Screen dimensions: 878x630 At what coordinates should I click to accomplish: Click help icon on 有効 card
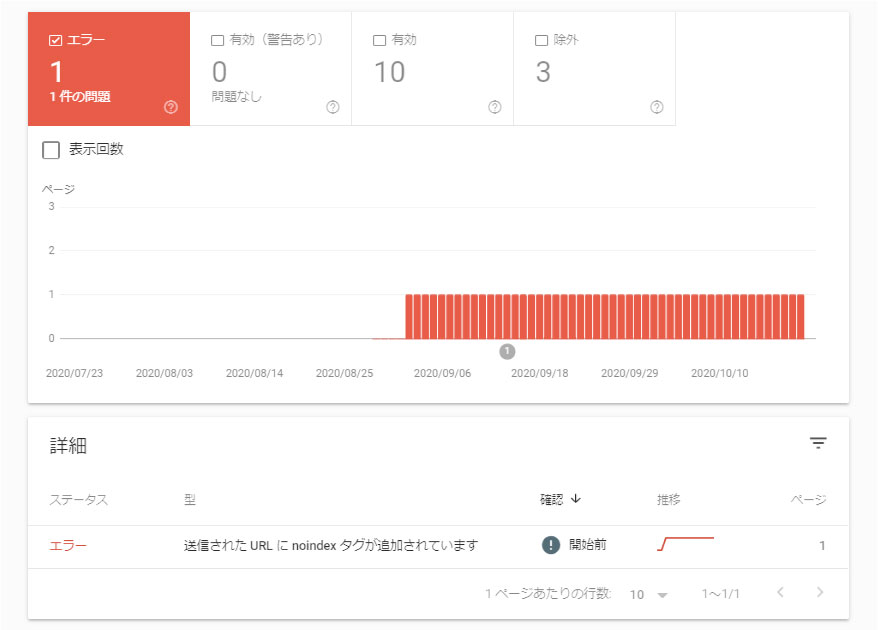click(495, 107)
